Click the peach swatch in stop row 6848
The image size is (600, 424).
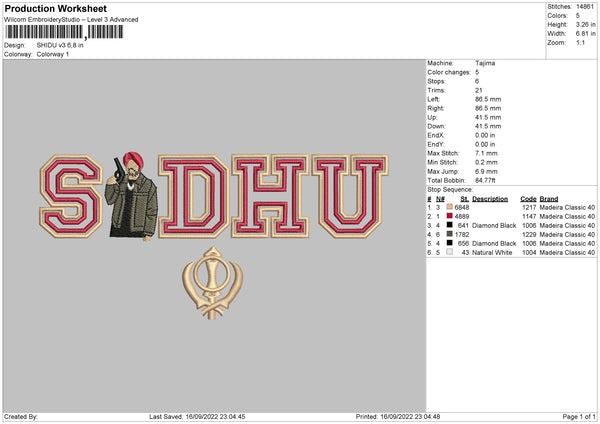point(450,207)
